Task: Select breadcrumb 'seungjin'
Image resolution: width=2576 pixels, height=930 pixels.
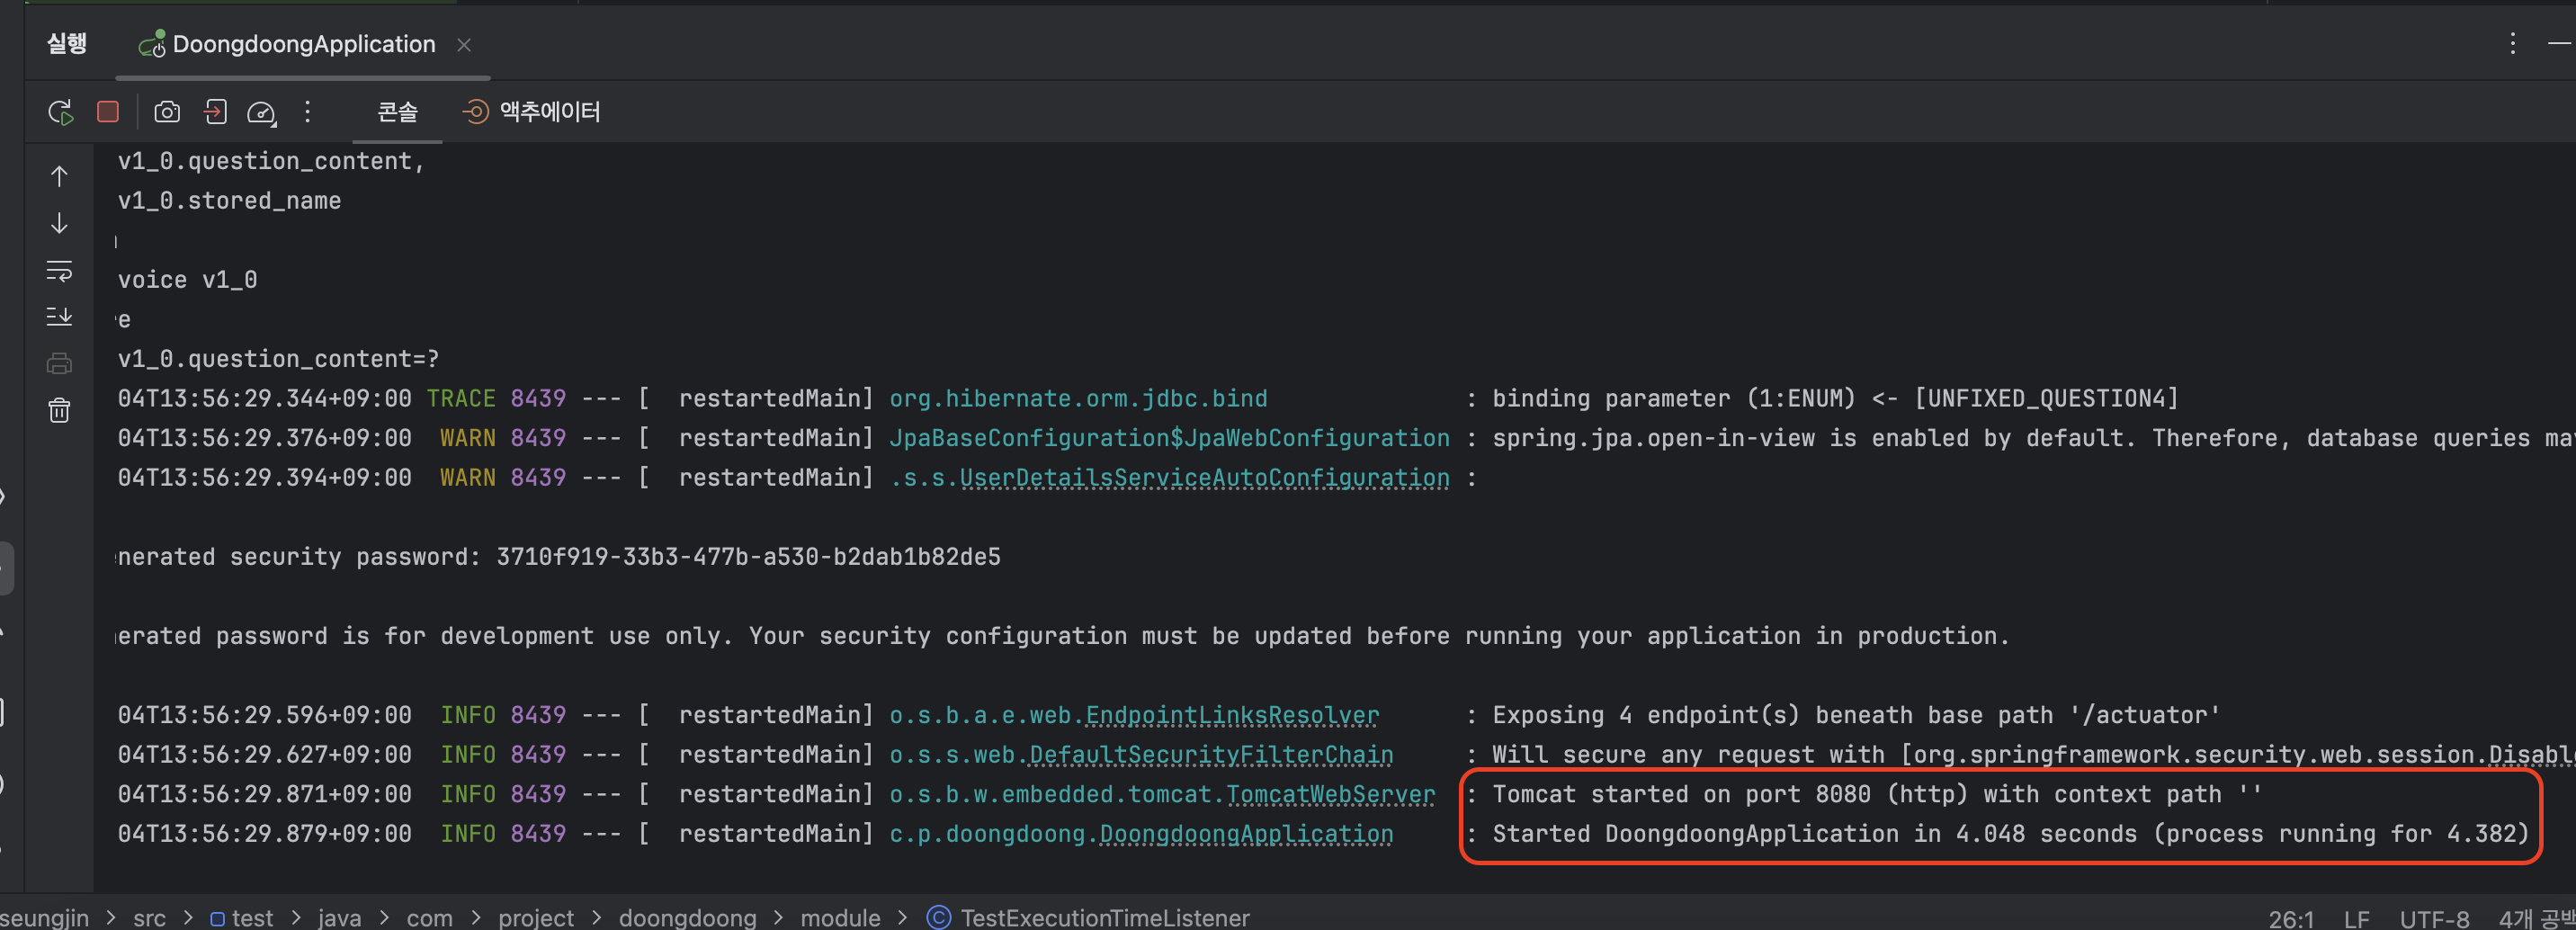Action: click(44, 917)
